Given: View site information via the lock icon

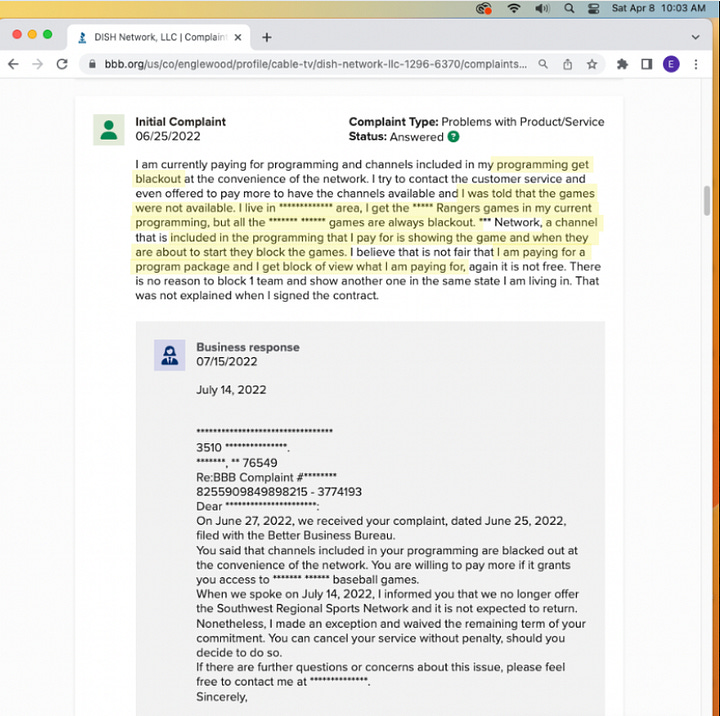Looking at the screenshot, I should (x=92, y=64).
